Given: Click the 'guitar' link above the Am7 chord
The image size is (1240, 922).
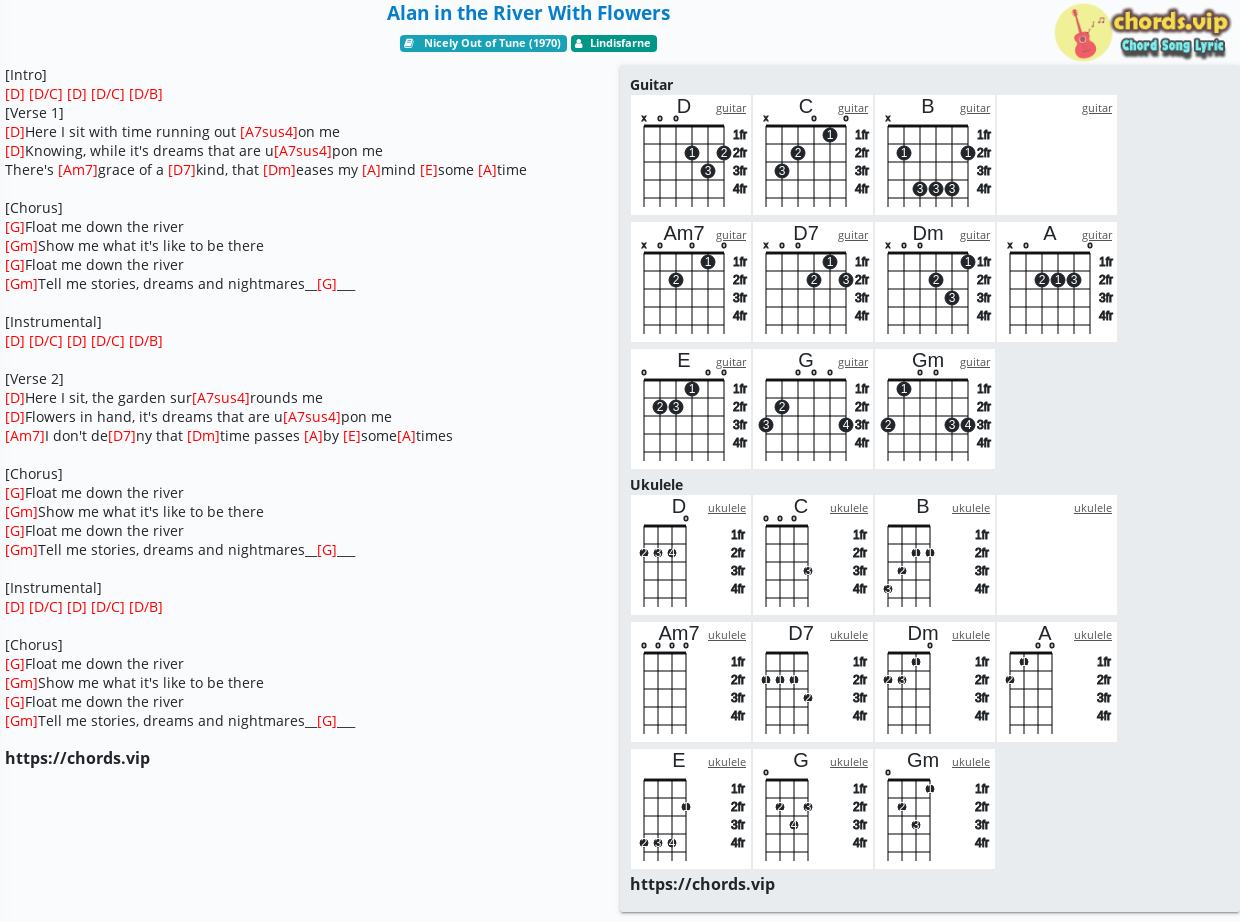Looking at the screenshot, I should pyautogui.click(x=731, y=235).
